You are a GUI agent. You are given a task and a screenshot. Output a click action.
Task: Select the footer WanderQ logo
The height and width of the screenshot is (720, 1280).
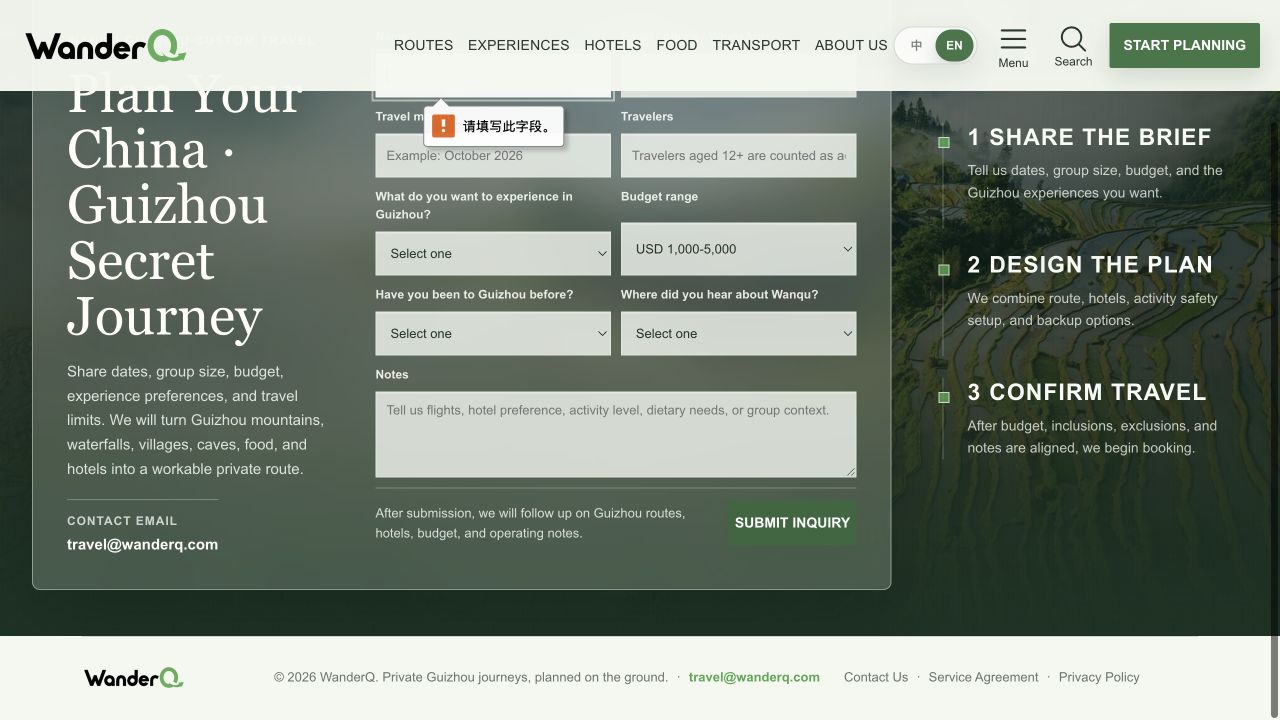click(134, 678)
